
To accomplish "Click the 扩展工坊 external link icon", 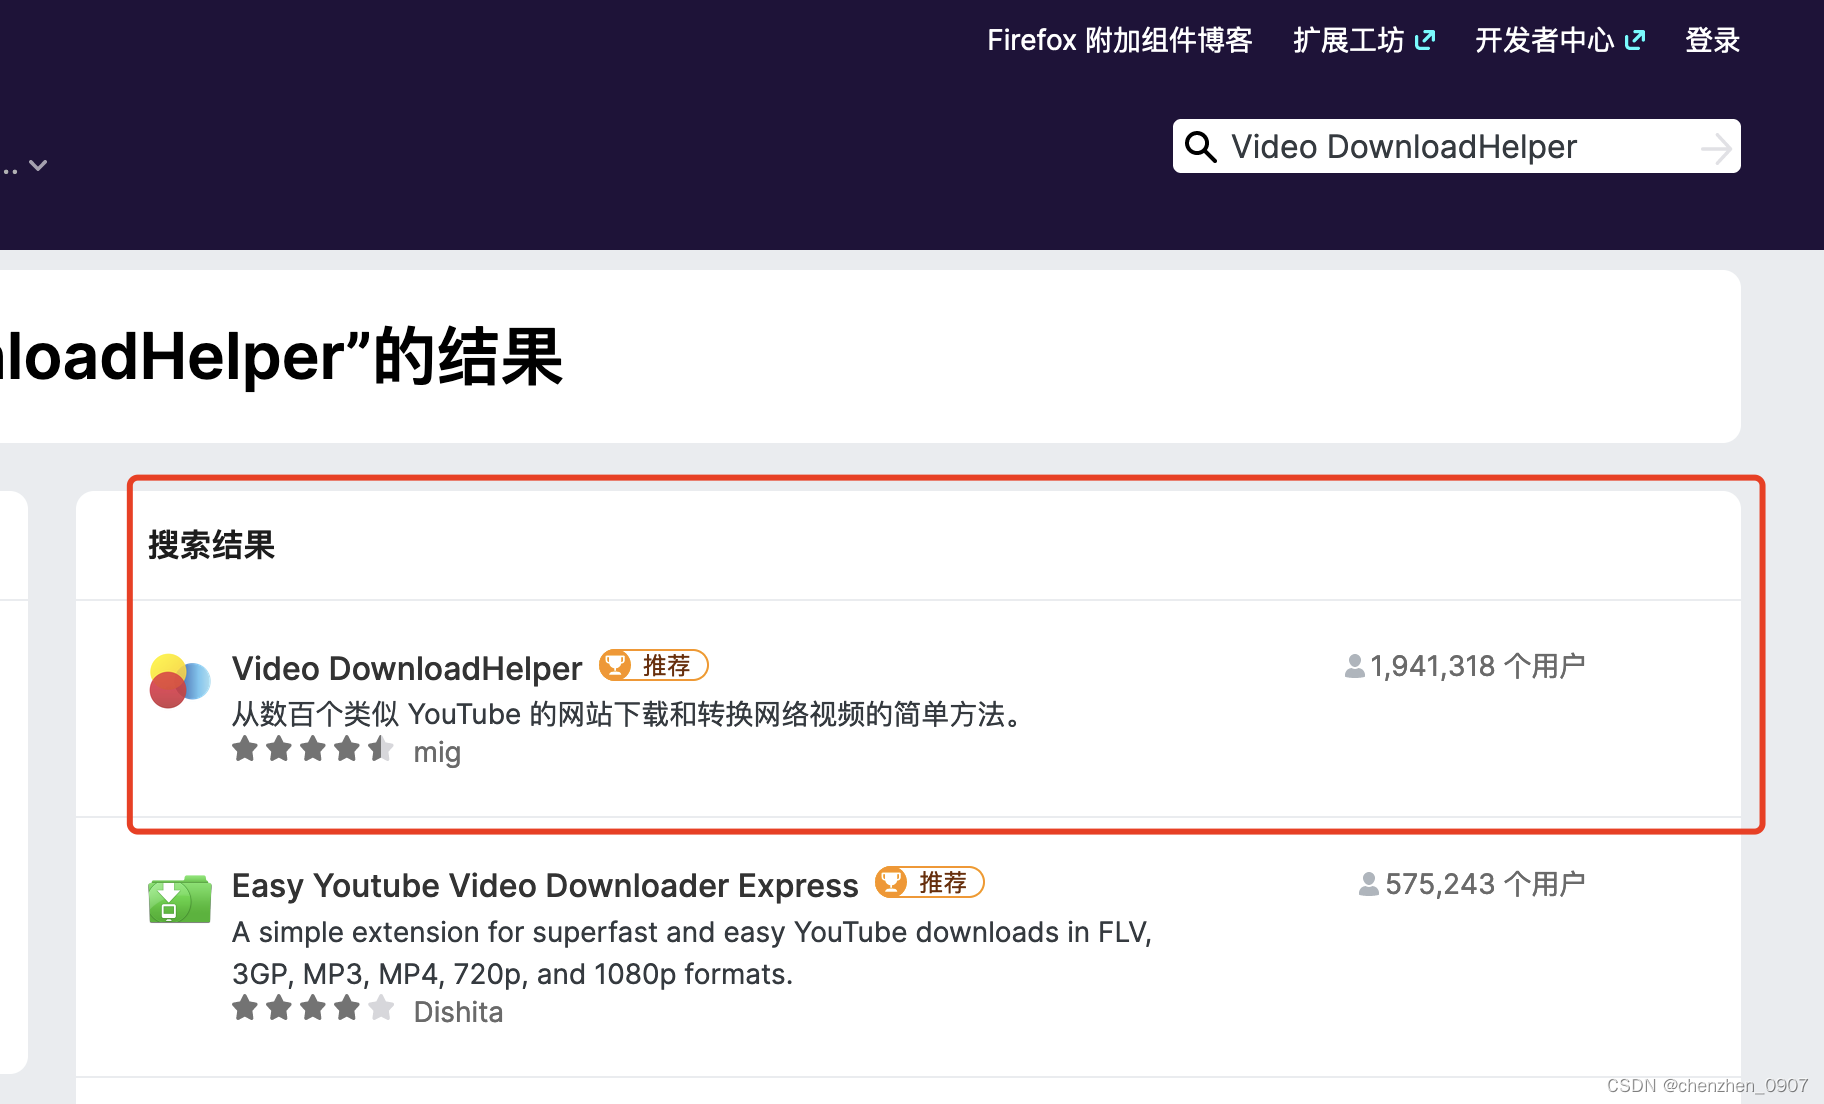I will (x=1425, y=40).
